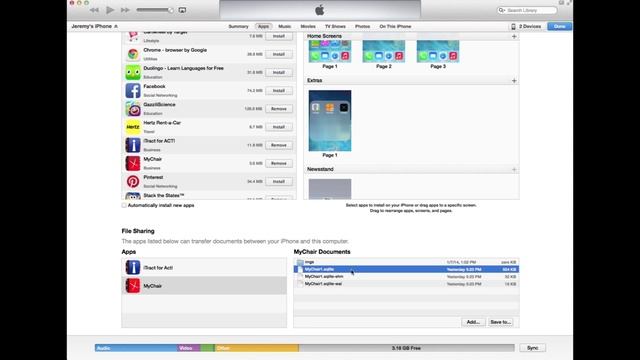
Task: Open the Music tab
Action: (284, 27)
